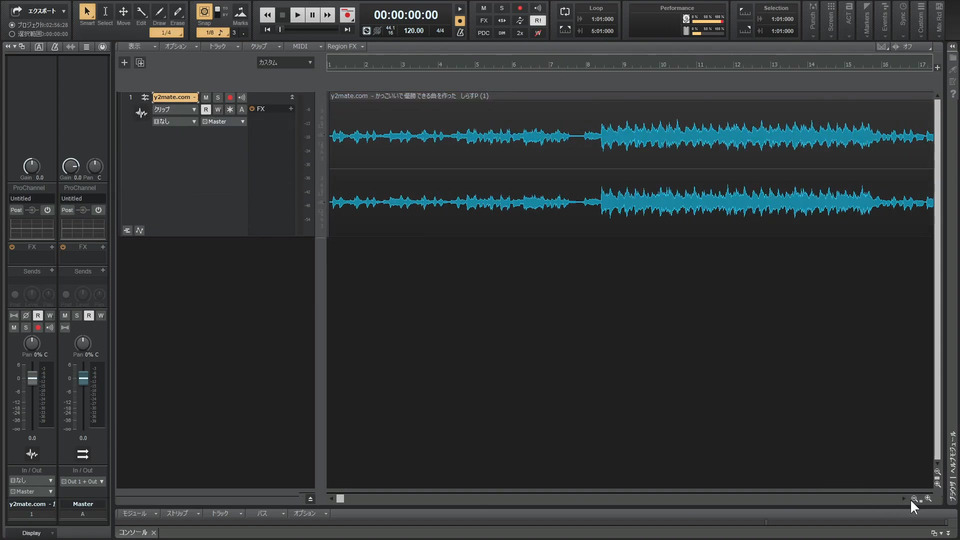Viewport: 960px width, 540px height.
Task: Click the transport Record button
Action: [x=347, y=15]
